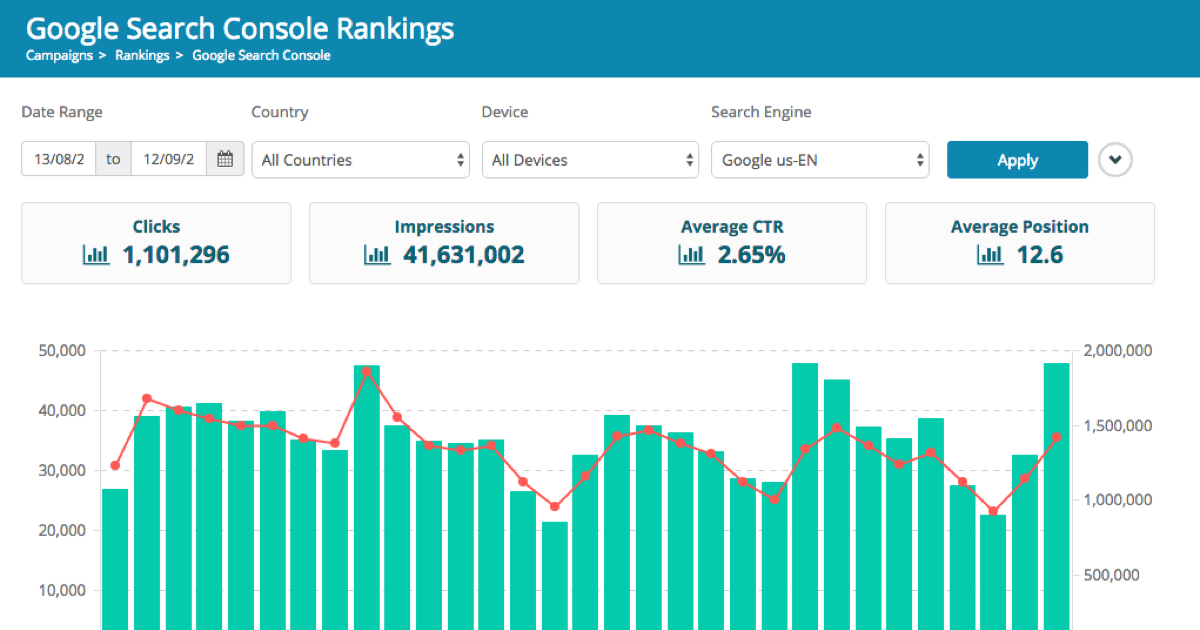The height and width of the screenshot is (630, 1200).
Task: Click the Search Engine label
Action: click(761, 112)
